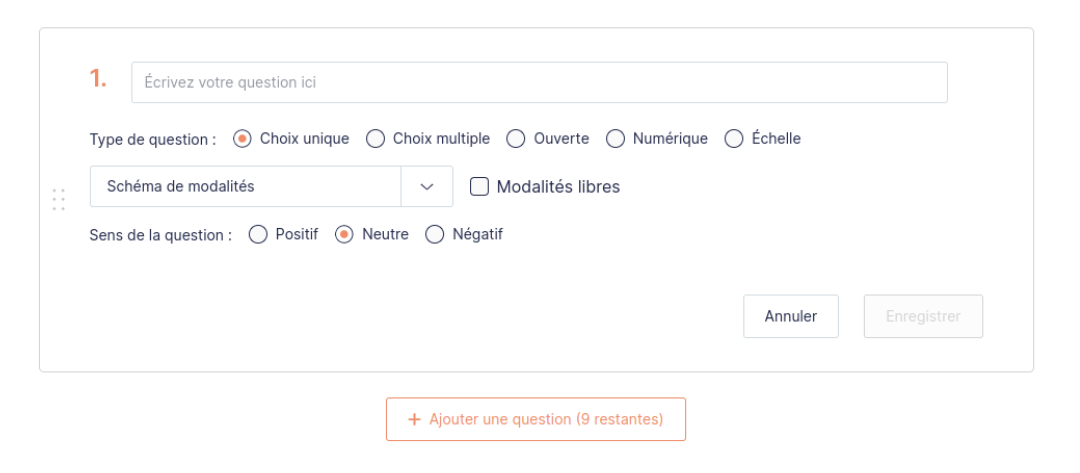Click the orange question number 1
The image size is (1080, 473).
point(98,81)
